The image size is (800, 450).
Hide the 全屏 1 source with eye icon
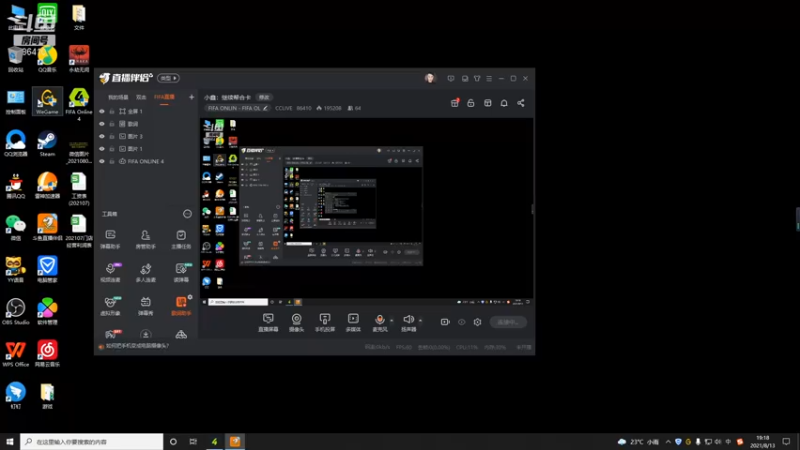(x=102, y=111)
